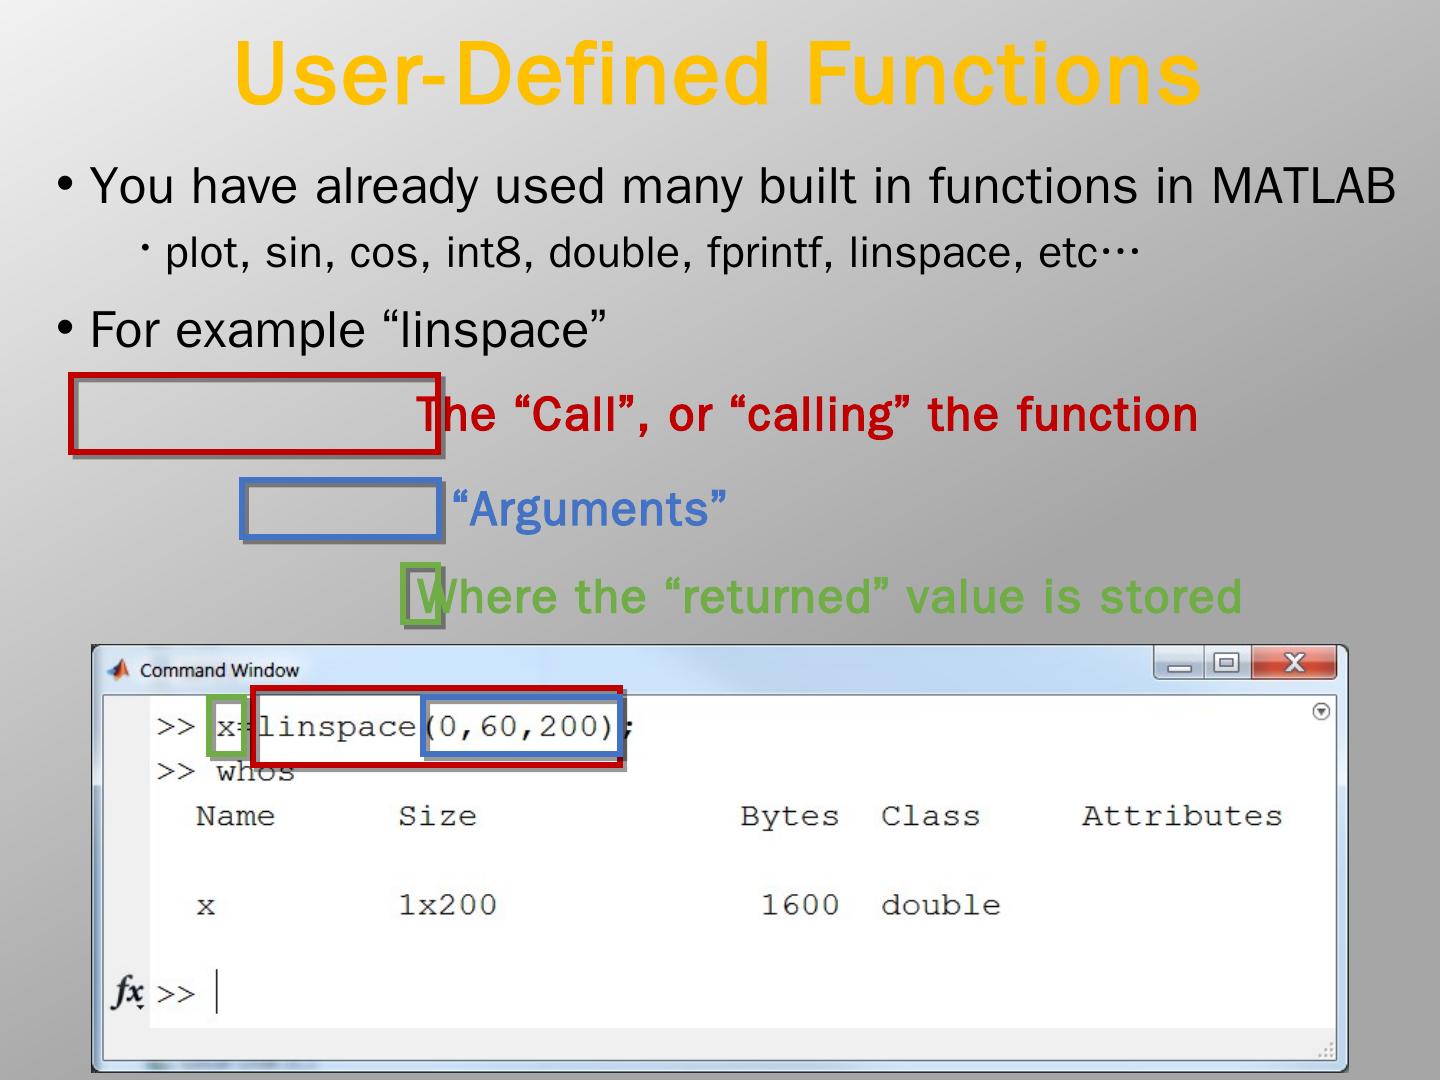Viewport: 1440px width, 1080px height.
Task: Click the whos command line
Action: (255, 772)
